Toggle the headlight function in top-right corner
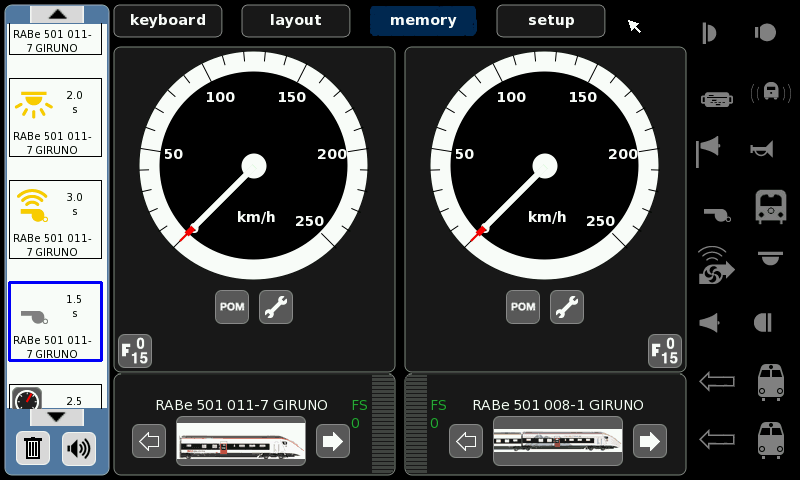This screenshot has width=800, height=480. 765,32
